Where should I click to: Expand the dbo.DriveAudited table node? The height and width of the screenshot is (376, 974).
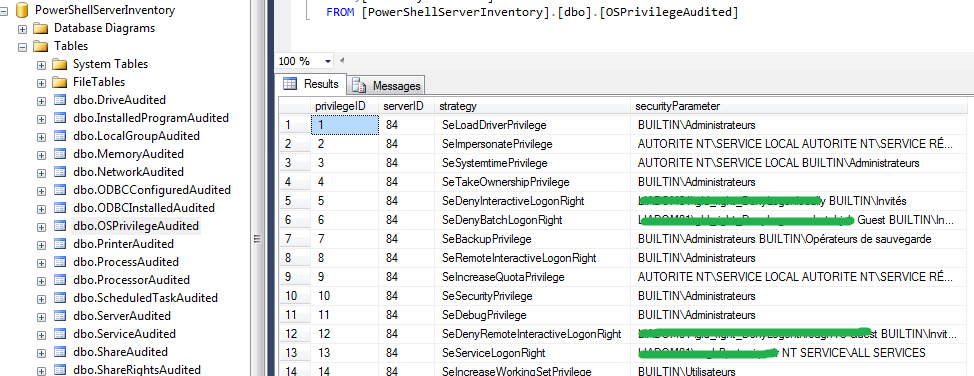(42, 101)
